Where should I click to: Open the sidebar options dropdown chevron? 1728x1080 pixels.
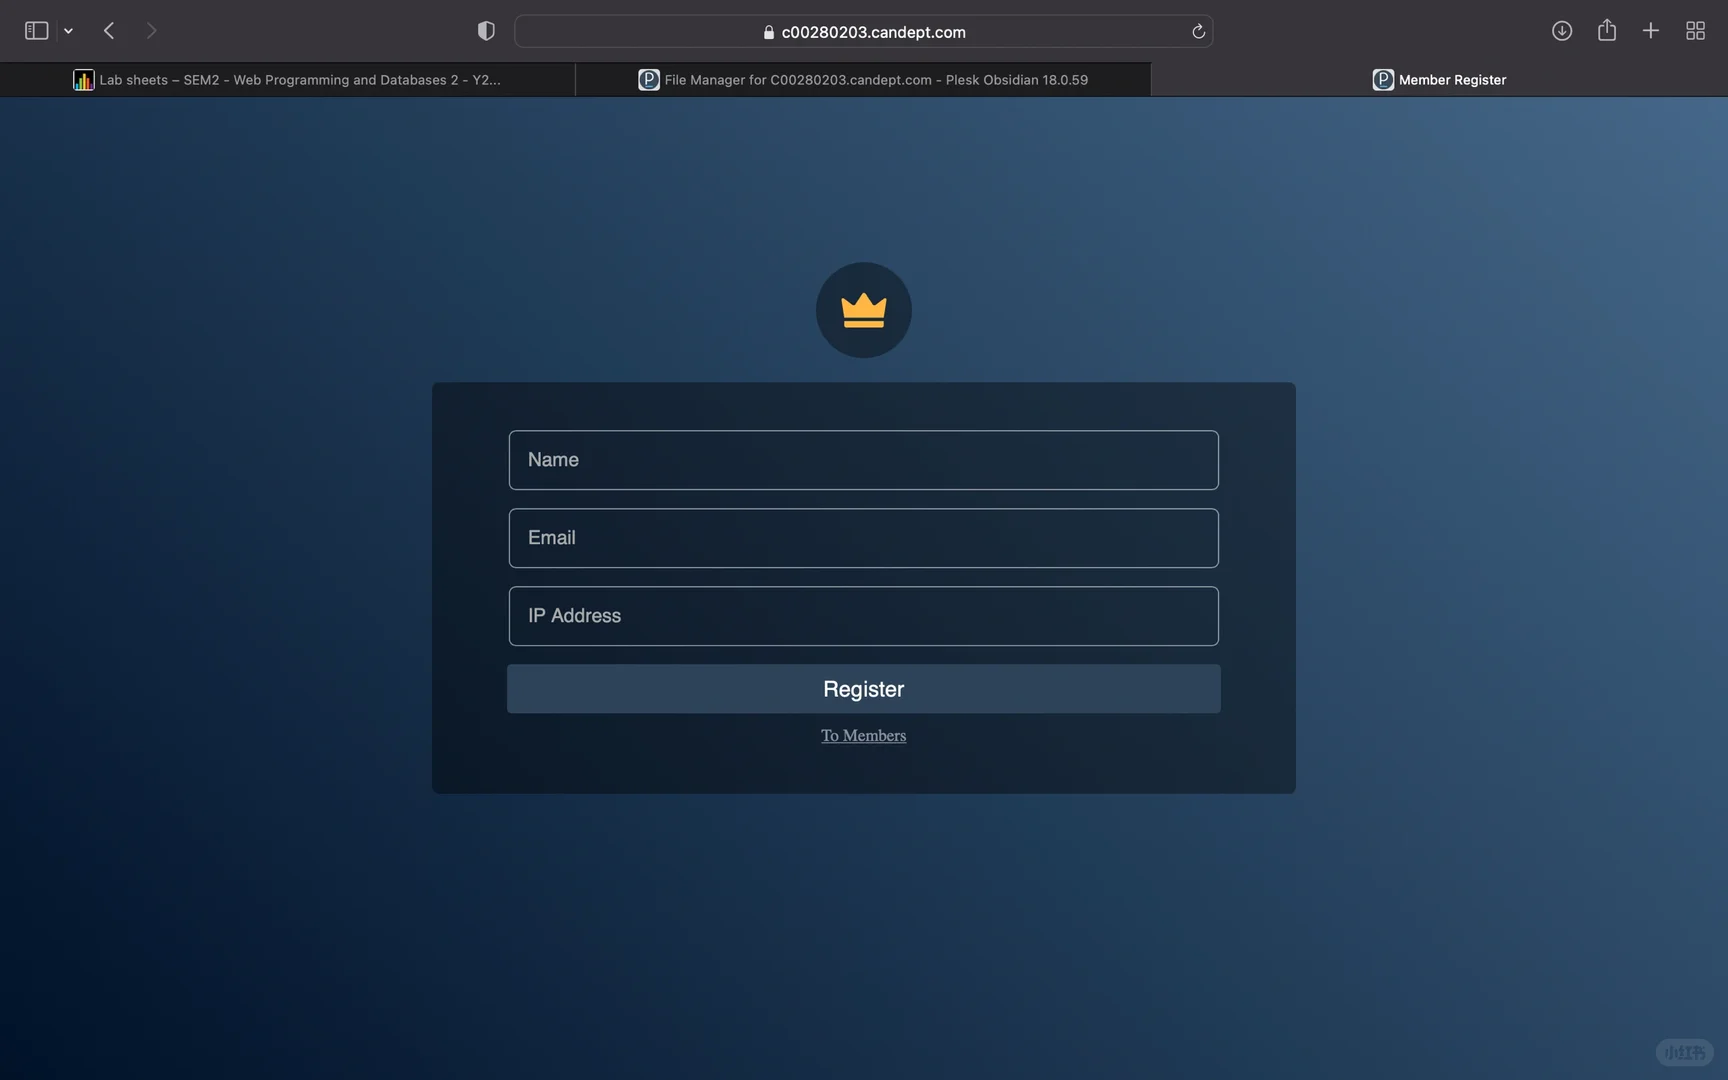[x=68, y=31]
